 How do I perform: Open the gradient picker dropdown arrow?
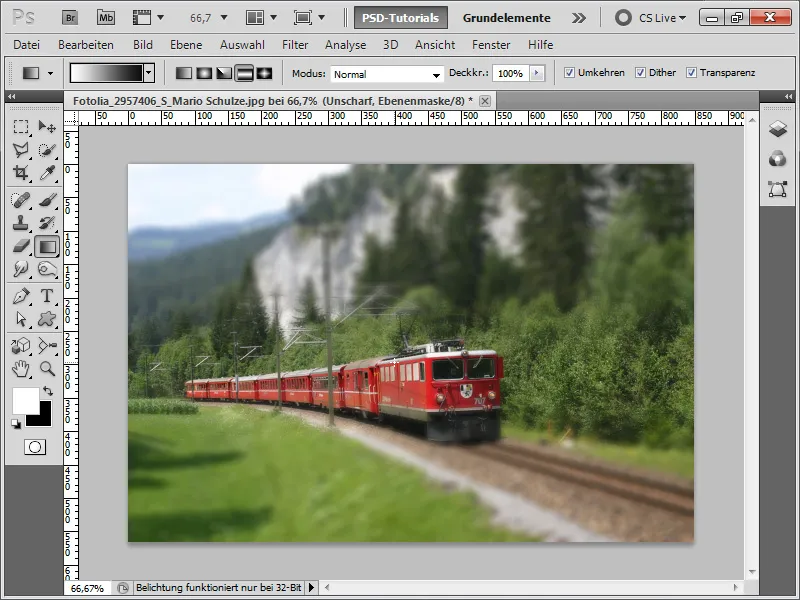click(149, 73)
